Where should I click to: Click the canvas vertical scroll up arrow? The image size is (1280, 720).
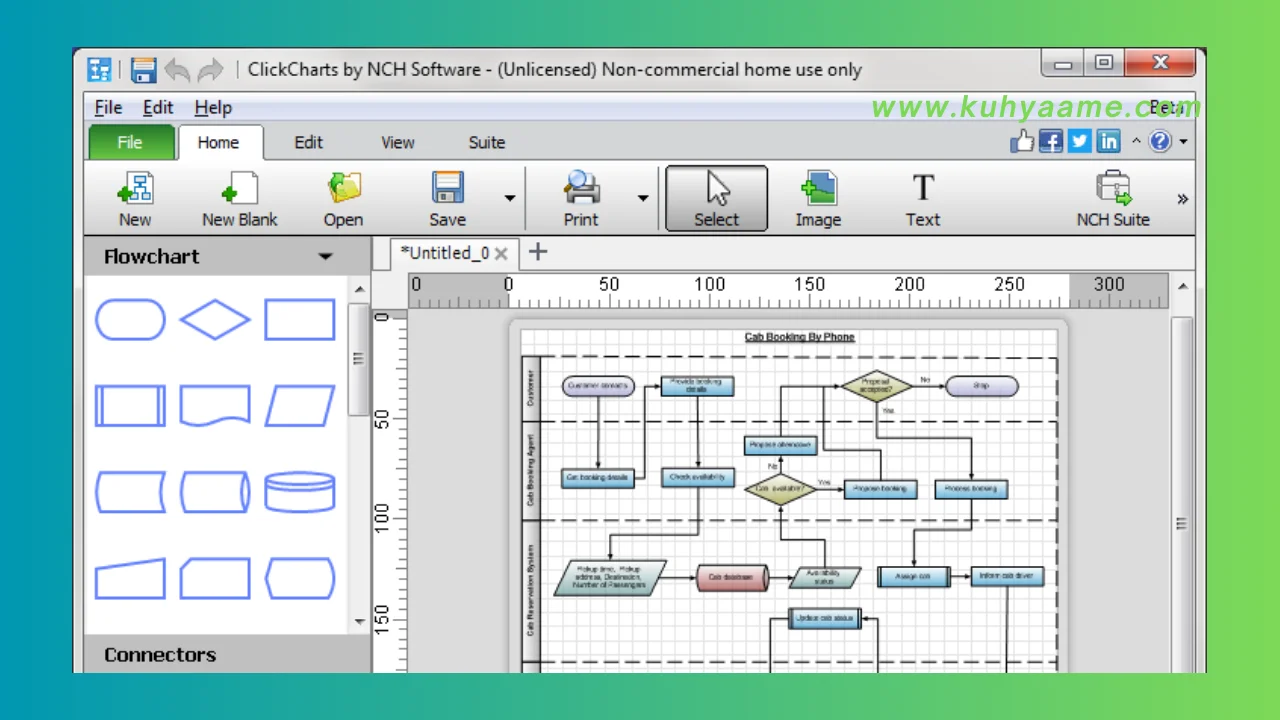coord(1183,287)
